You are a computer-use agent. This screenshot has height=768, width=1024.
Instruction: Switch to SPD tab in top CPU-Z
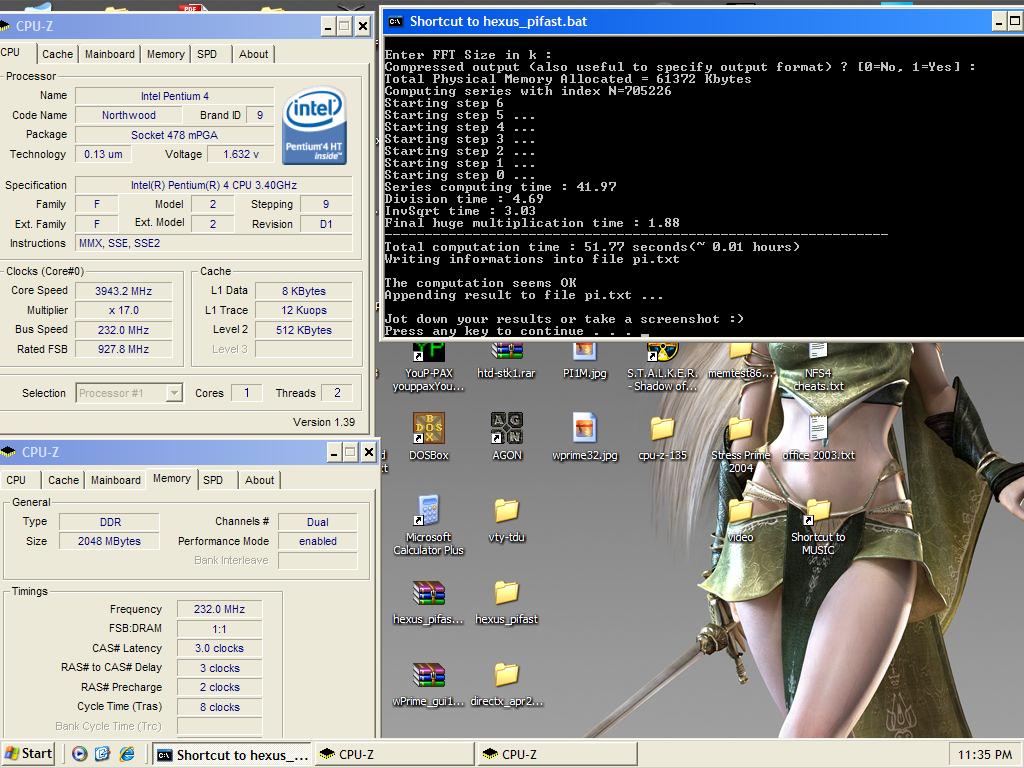tap(207, 54)
